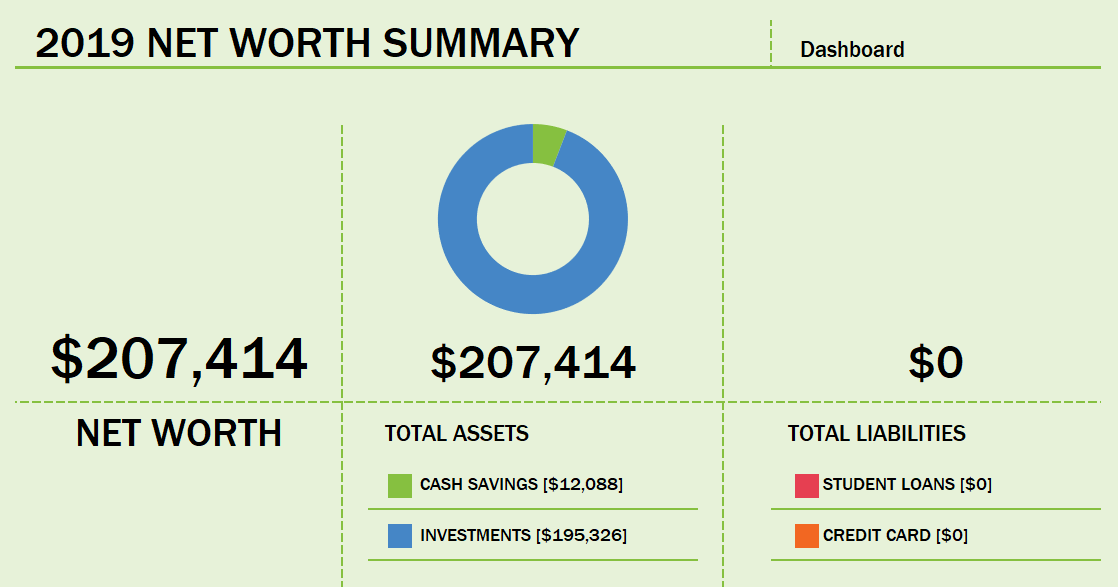Click the blue Investments legend swatch
This screenshot has width=1118, height=587.
[400, 536]
